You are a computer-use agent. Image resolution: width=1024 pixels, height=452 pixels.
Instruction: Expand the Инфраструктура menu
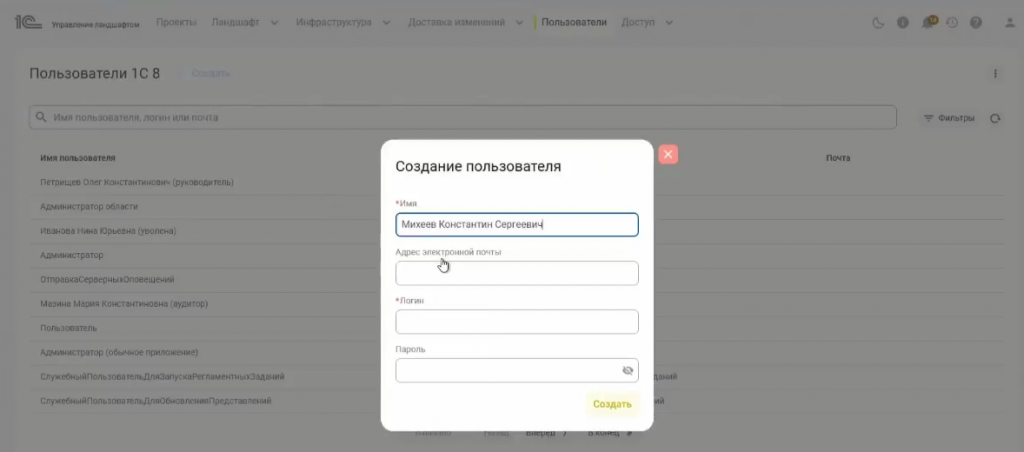(343, 22)
